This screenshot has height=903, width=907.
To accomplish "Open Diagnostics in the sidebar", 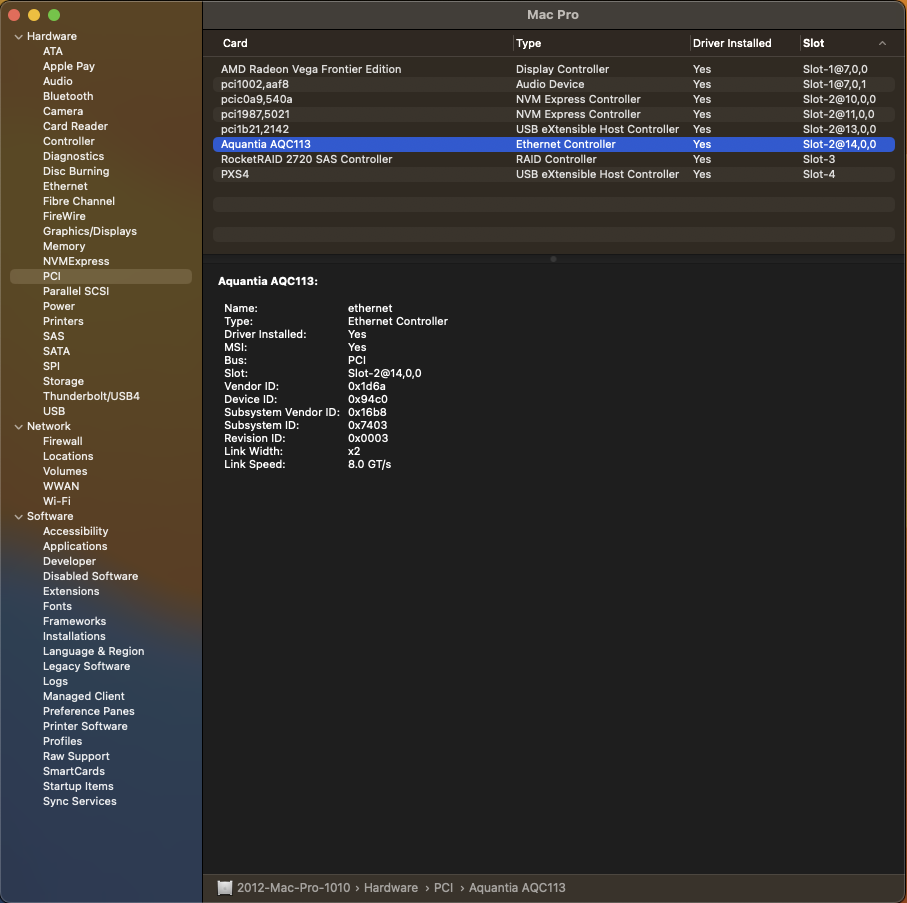I will [73, 157].
